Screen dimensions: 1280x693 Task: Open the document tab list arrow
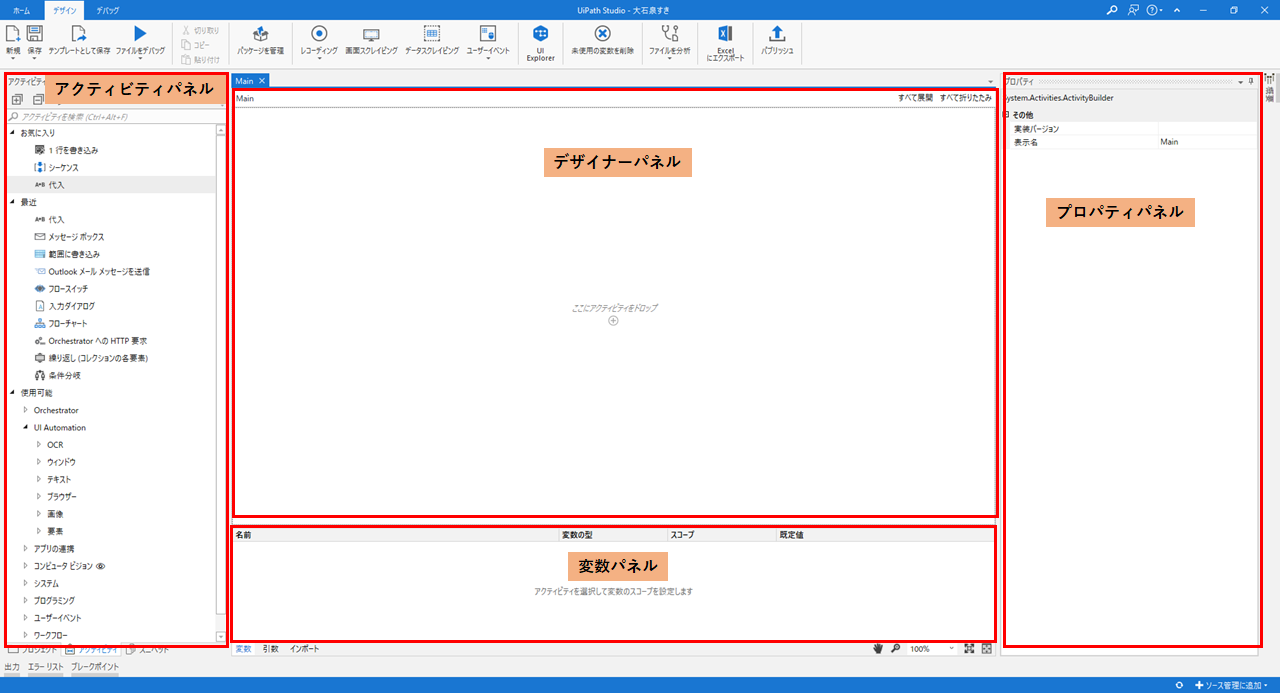point(990,81)
